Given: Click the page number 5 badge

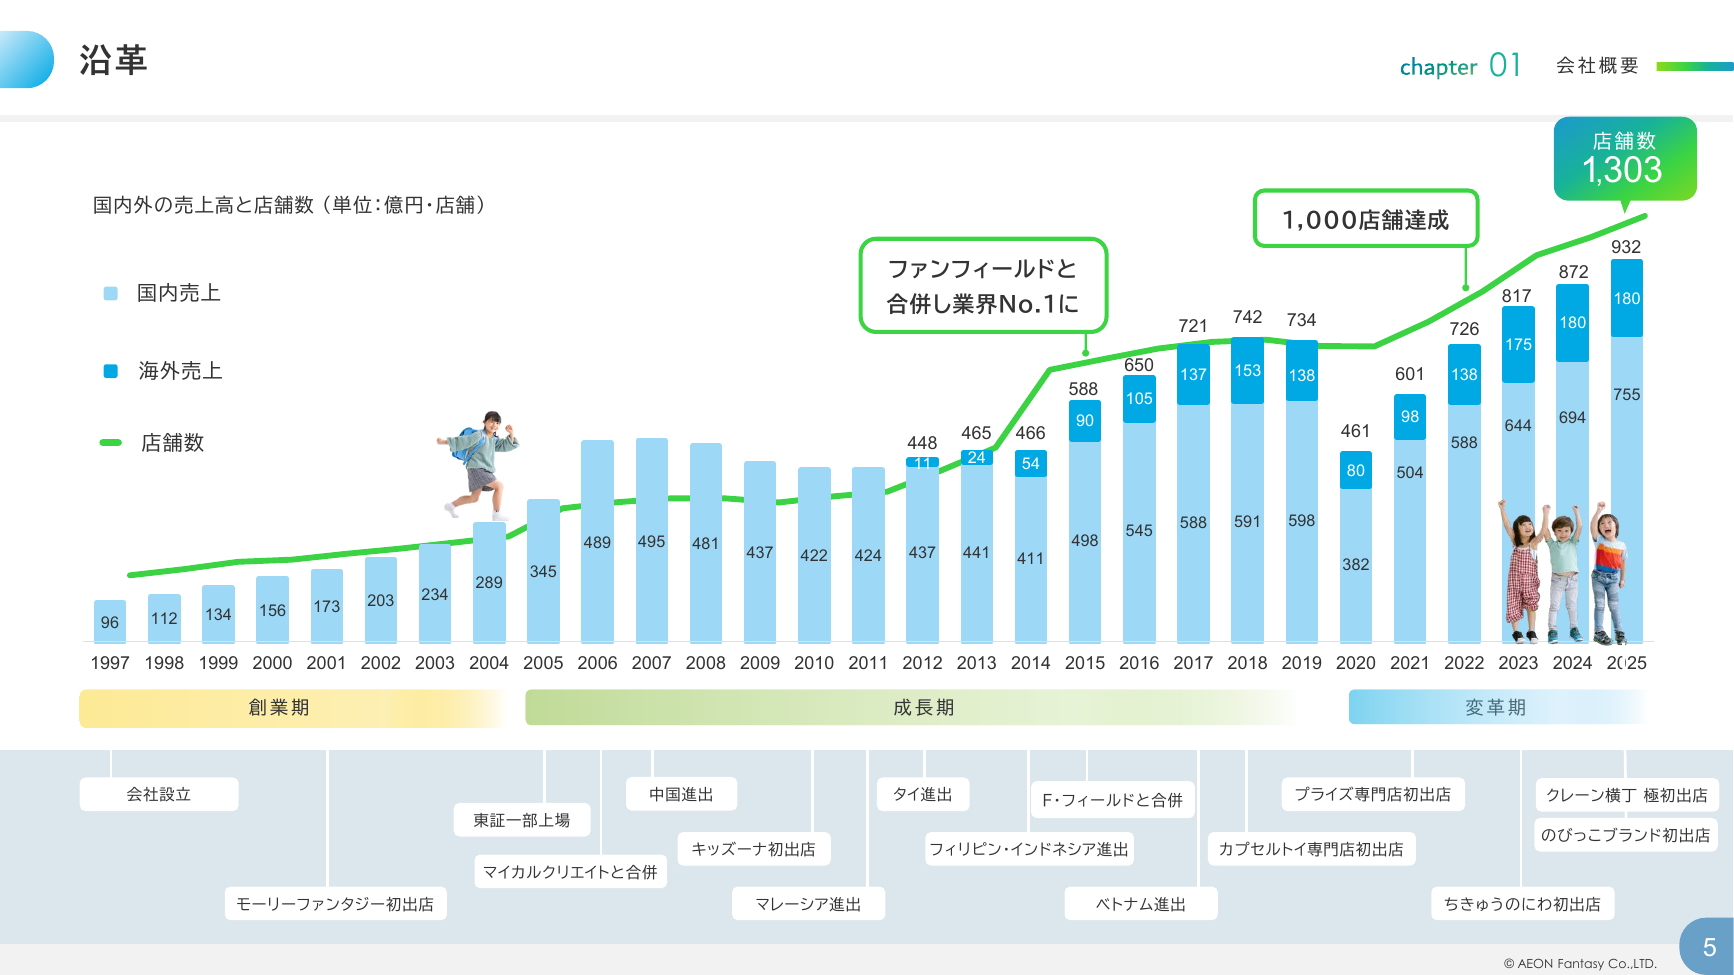Looking at the screenshot, I should pos(1709,947).
